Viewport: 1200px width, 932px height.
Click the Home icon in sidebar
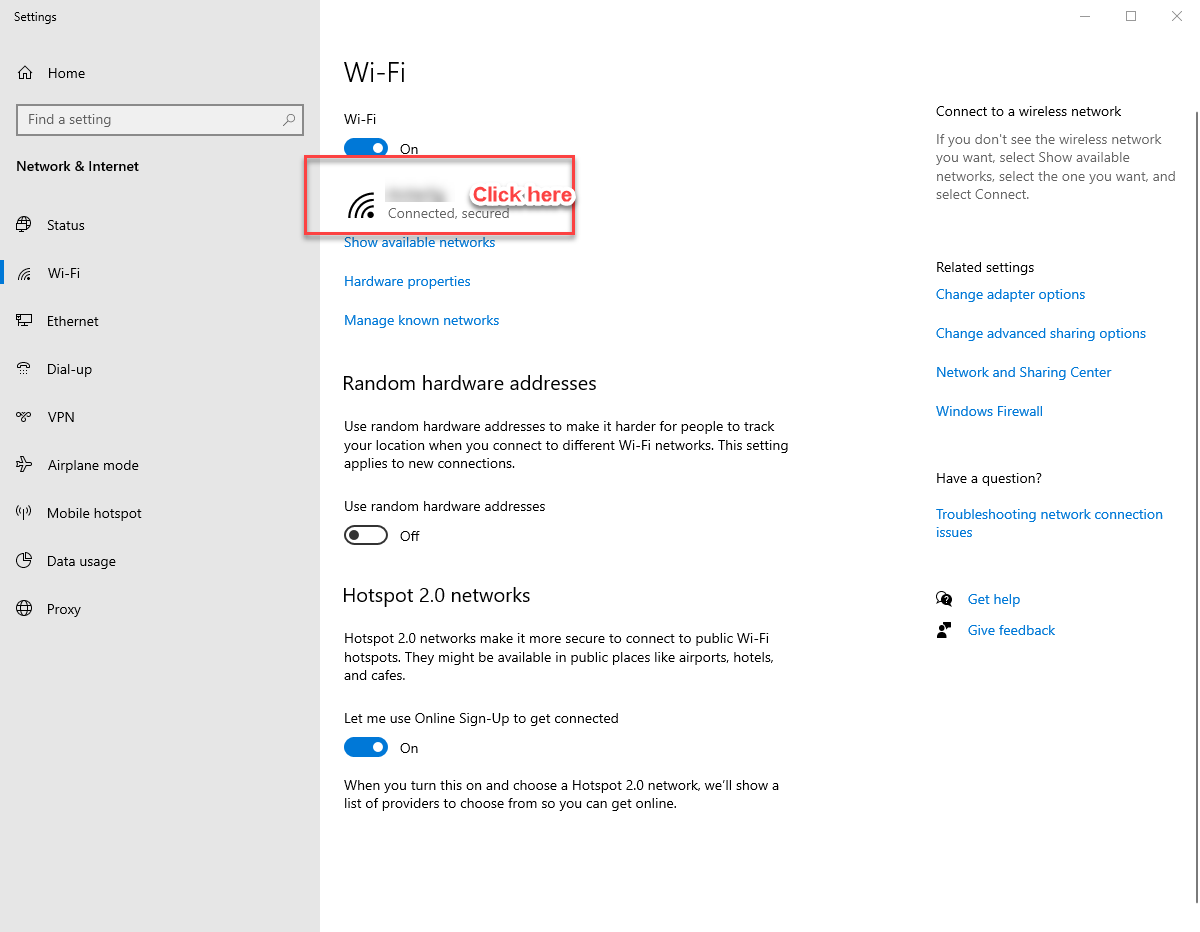coord(25,73)
